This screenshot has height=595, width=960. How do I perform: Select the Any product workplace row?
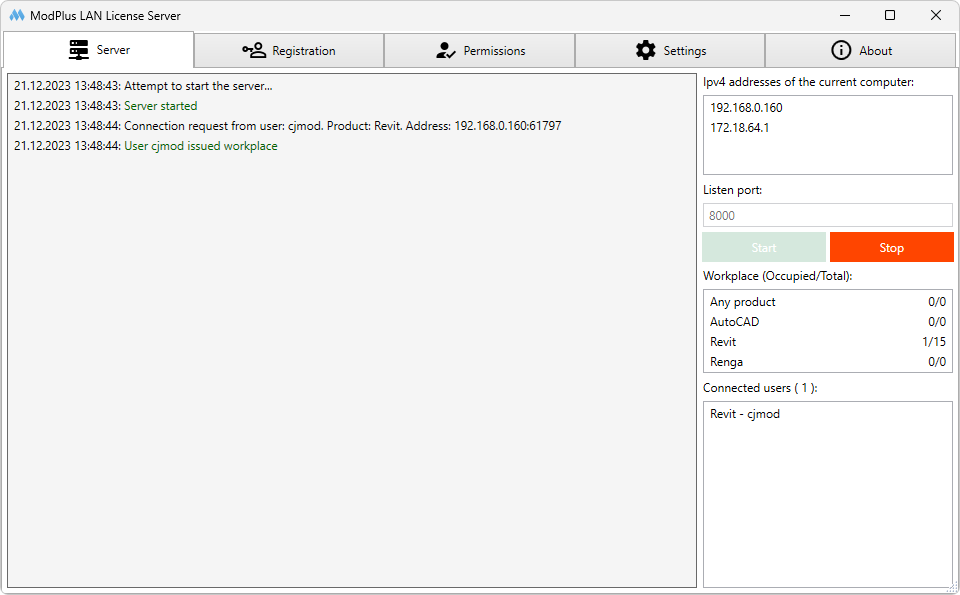827,302
